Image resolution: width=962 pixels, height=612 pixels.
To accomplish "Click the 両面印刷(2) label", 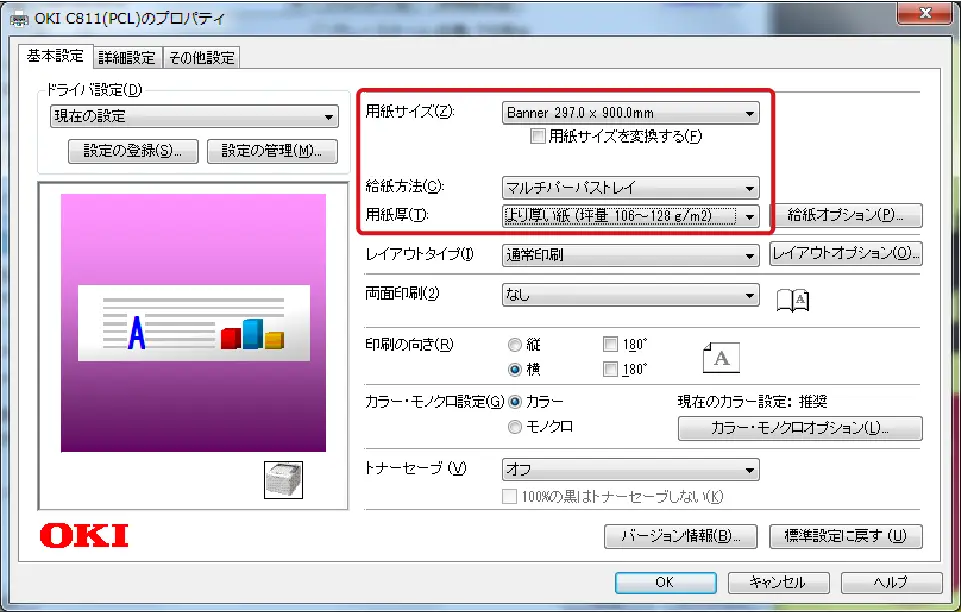I will [402, 294].
